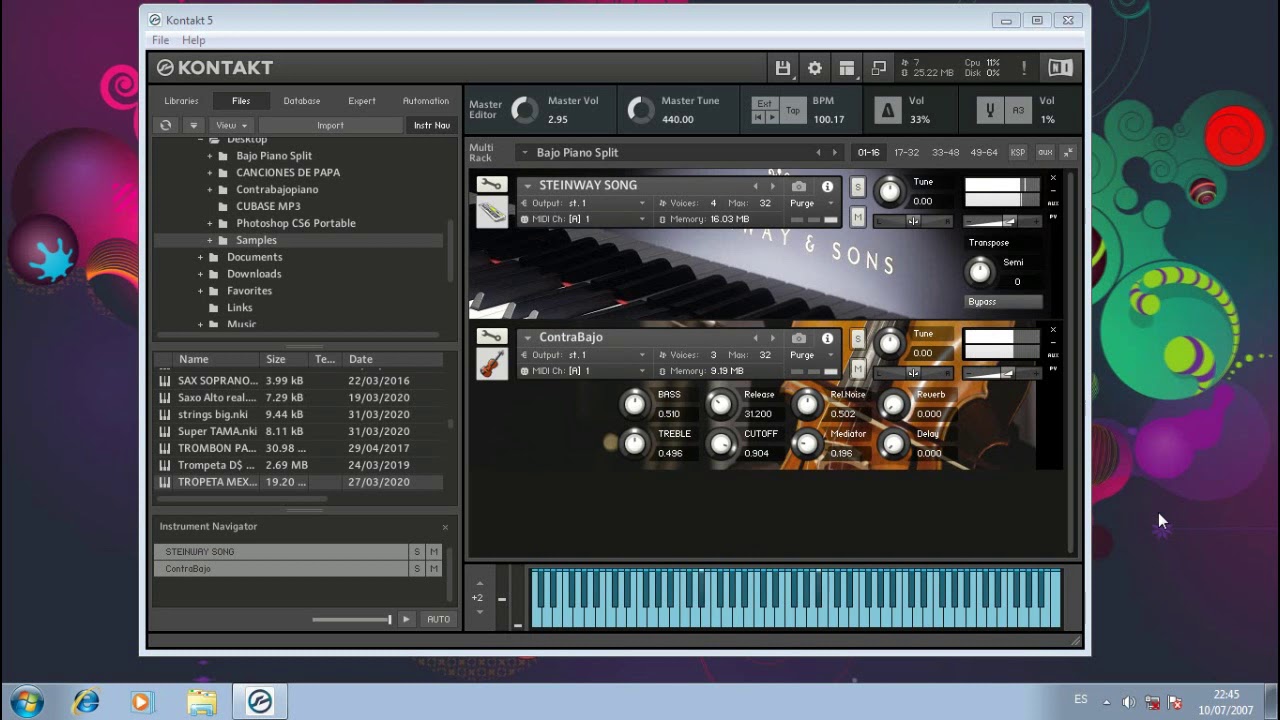The width and height of the screenshot is (1280, 720).
Task: Mute ContraBajo in Instrument Navigator
Action: tap(434, 569)
